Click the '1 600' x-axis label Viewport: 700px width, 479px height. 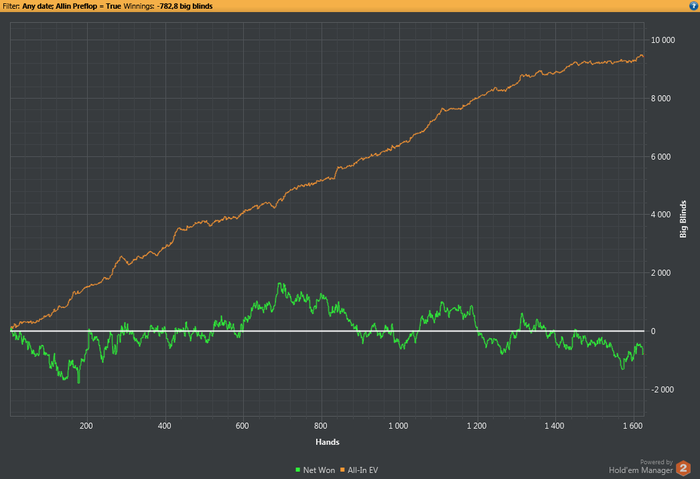[633, 426]
